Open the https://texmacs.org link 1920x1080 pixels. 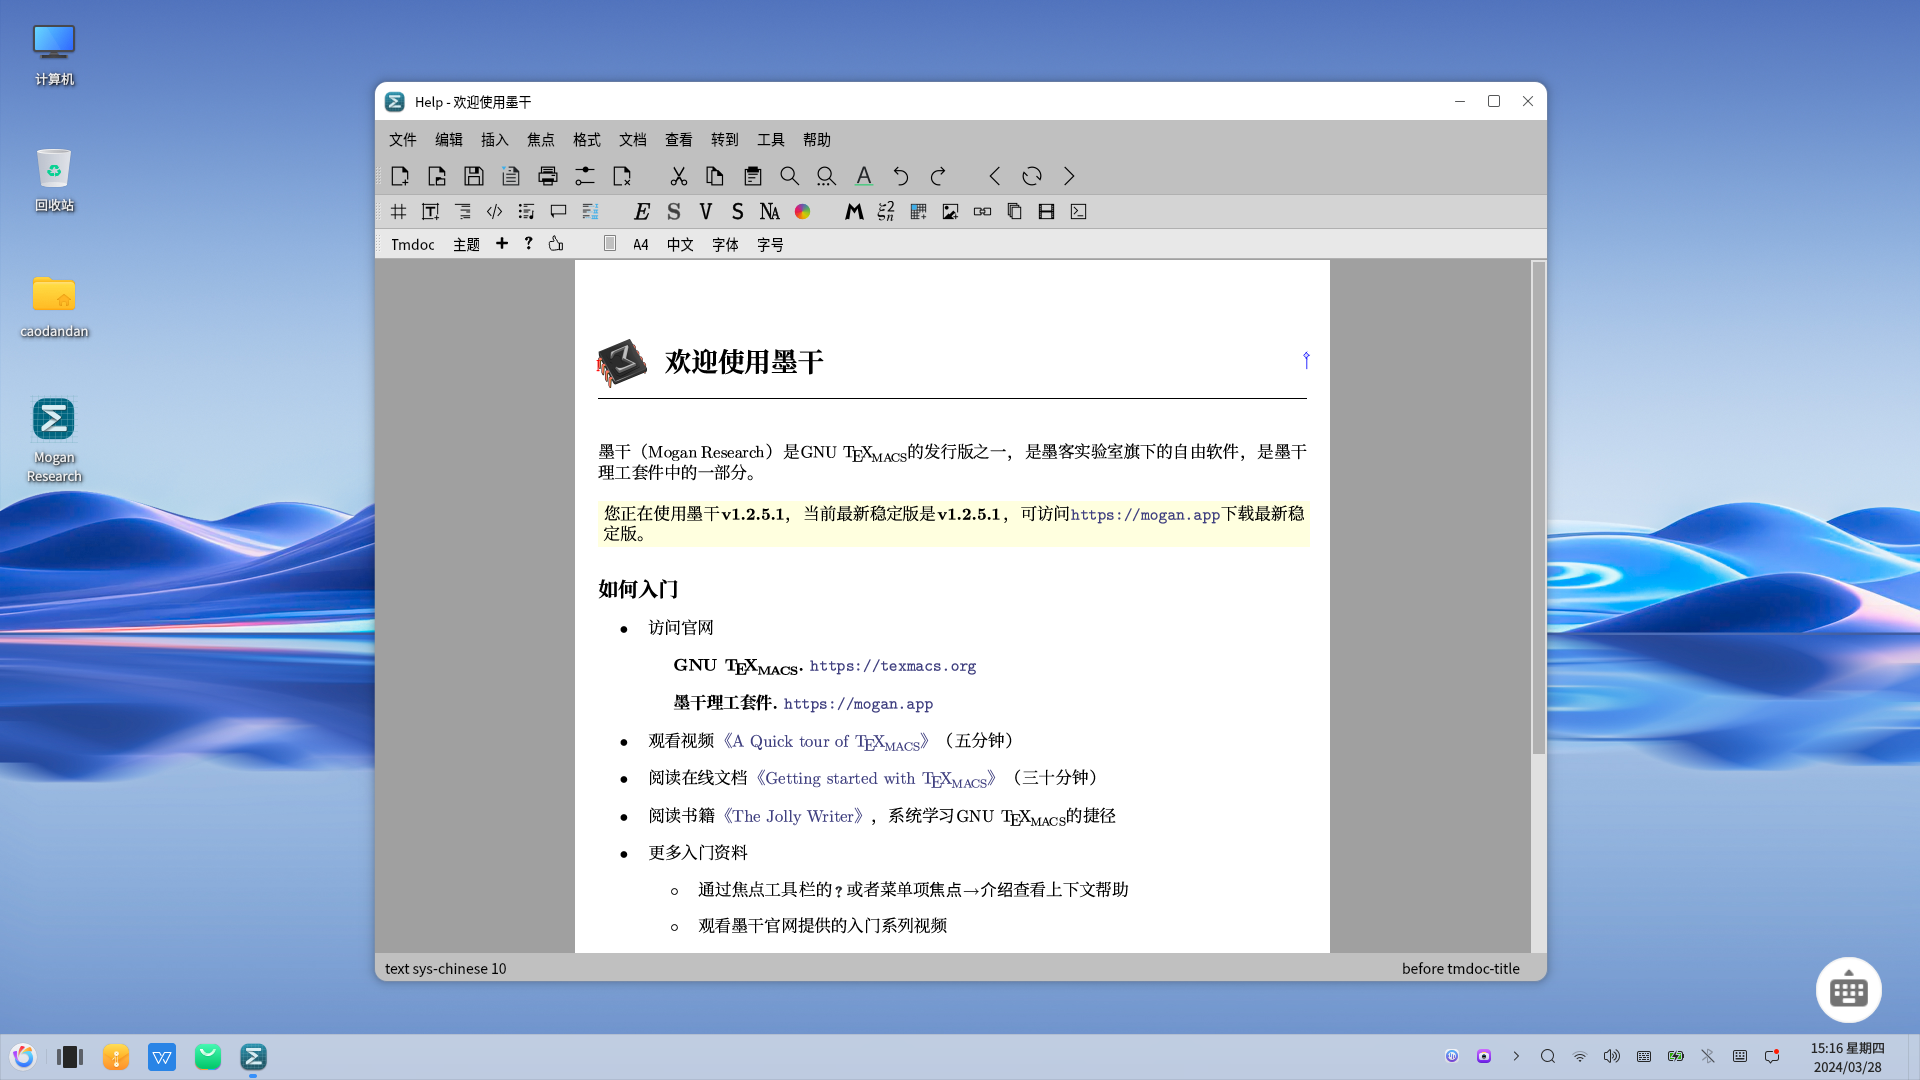pos(892,666)
